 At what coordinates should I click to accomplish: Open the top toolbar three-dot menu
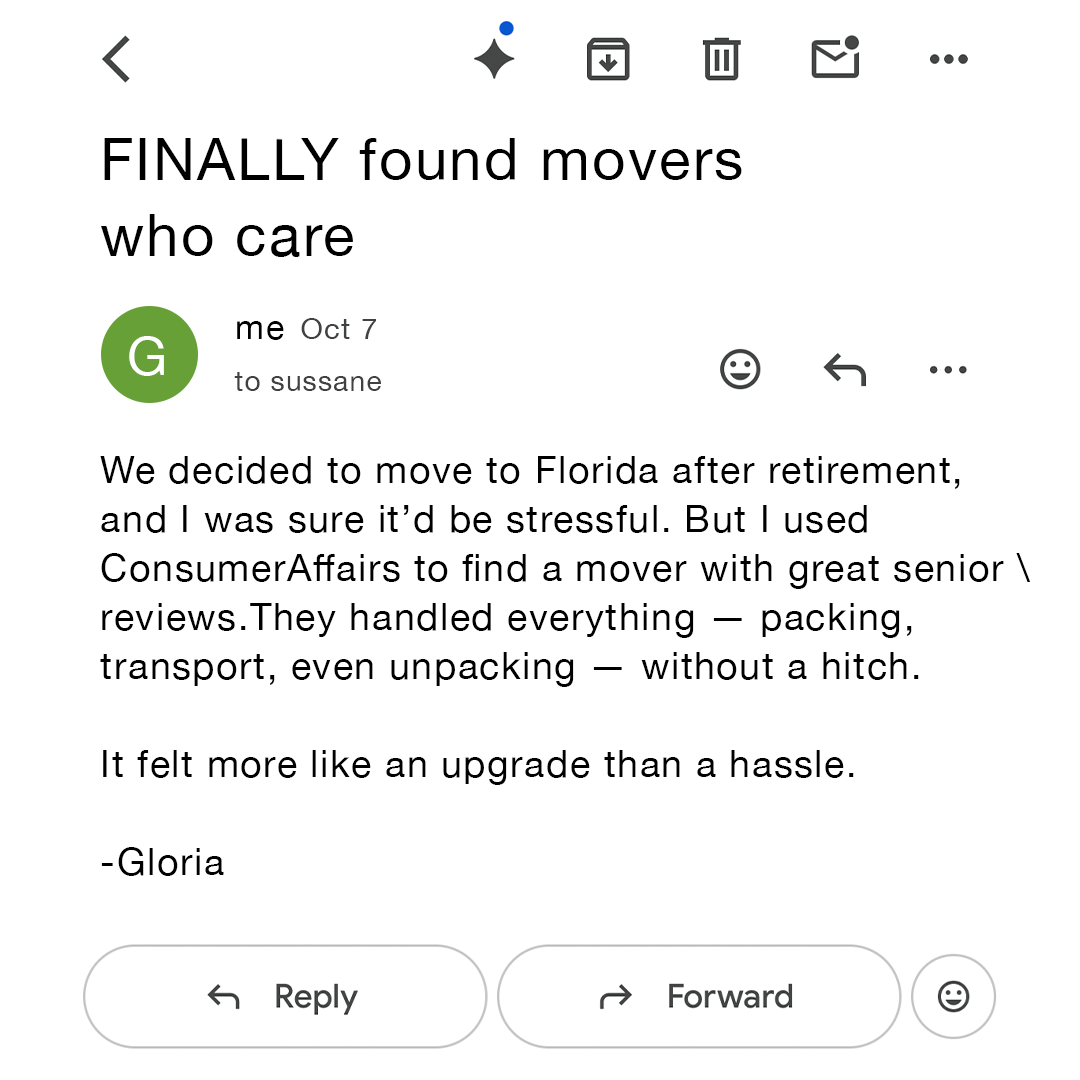click(x=948, y=59)
